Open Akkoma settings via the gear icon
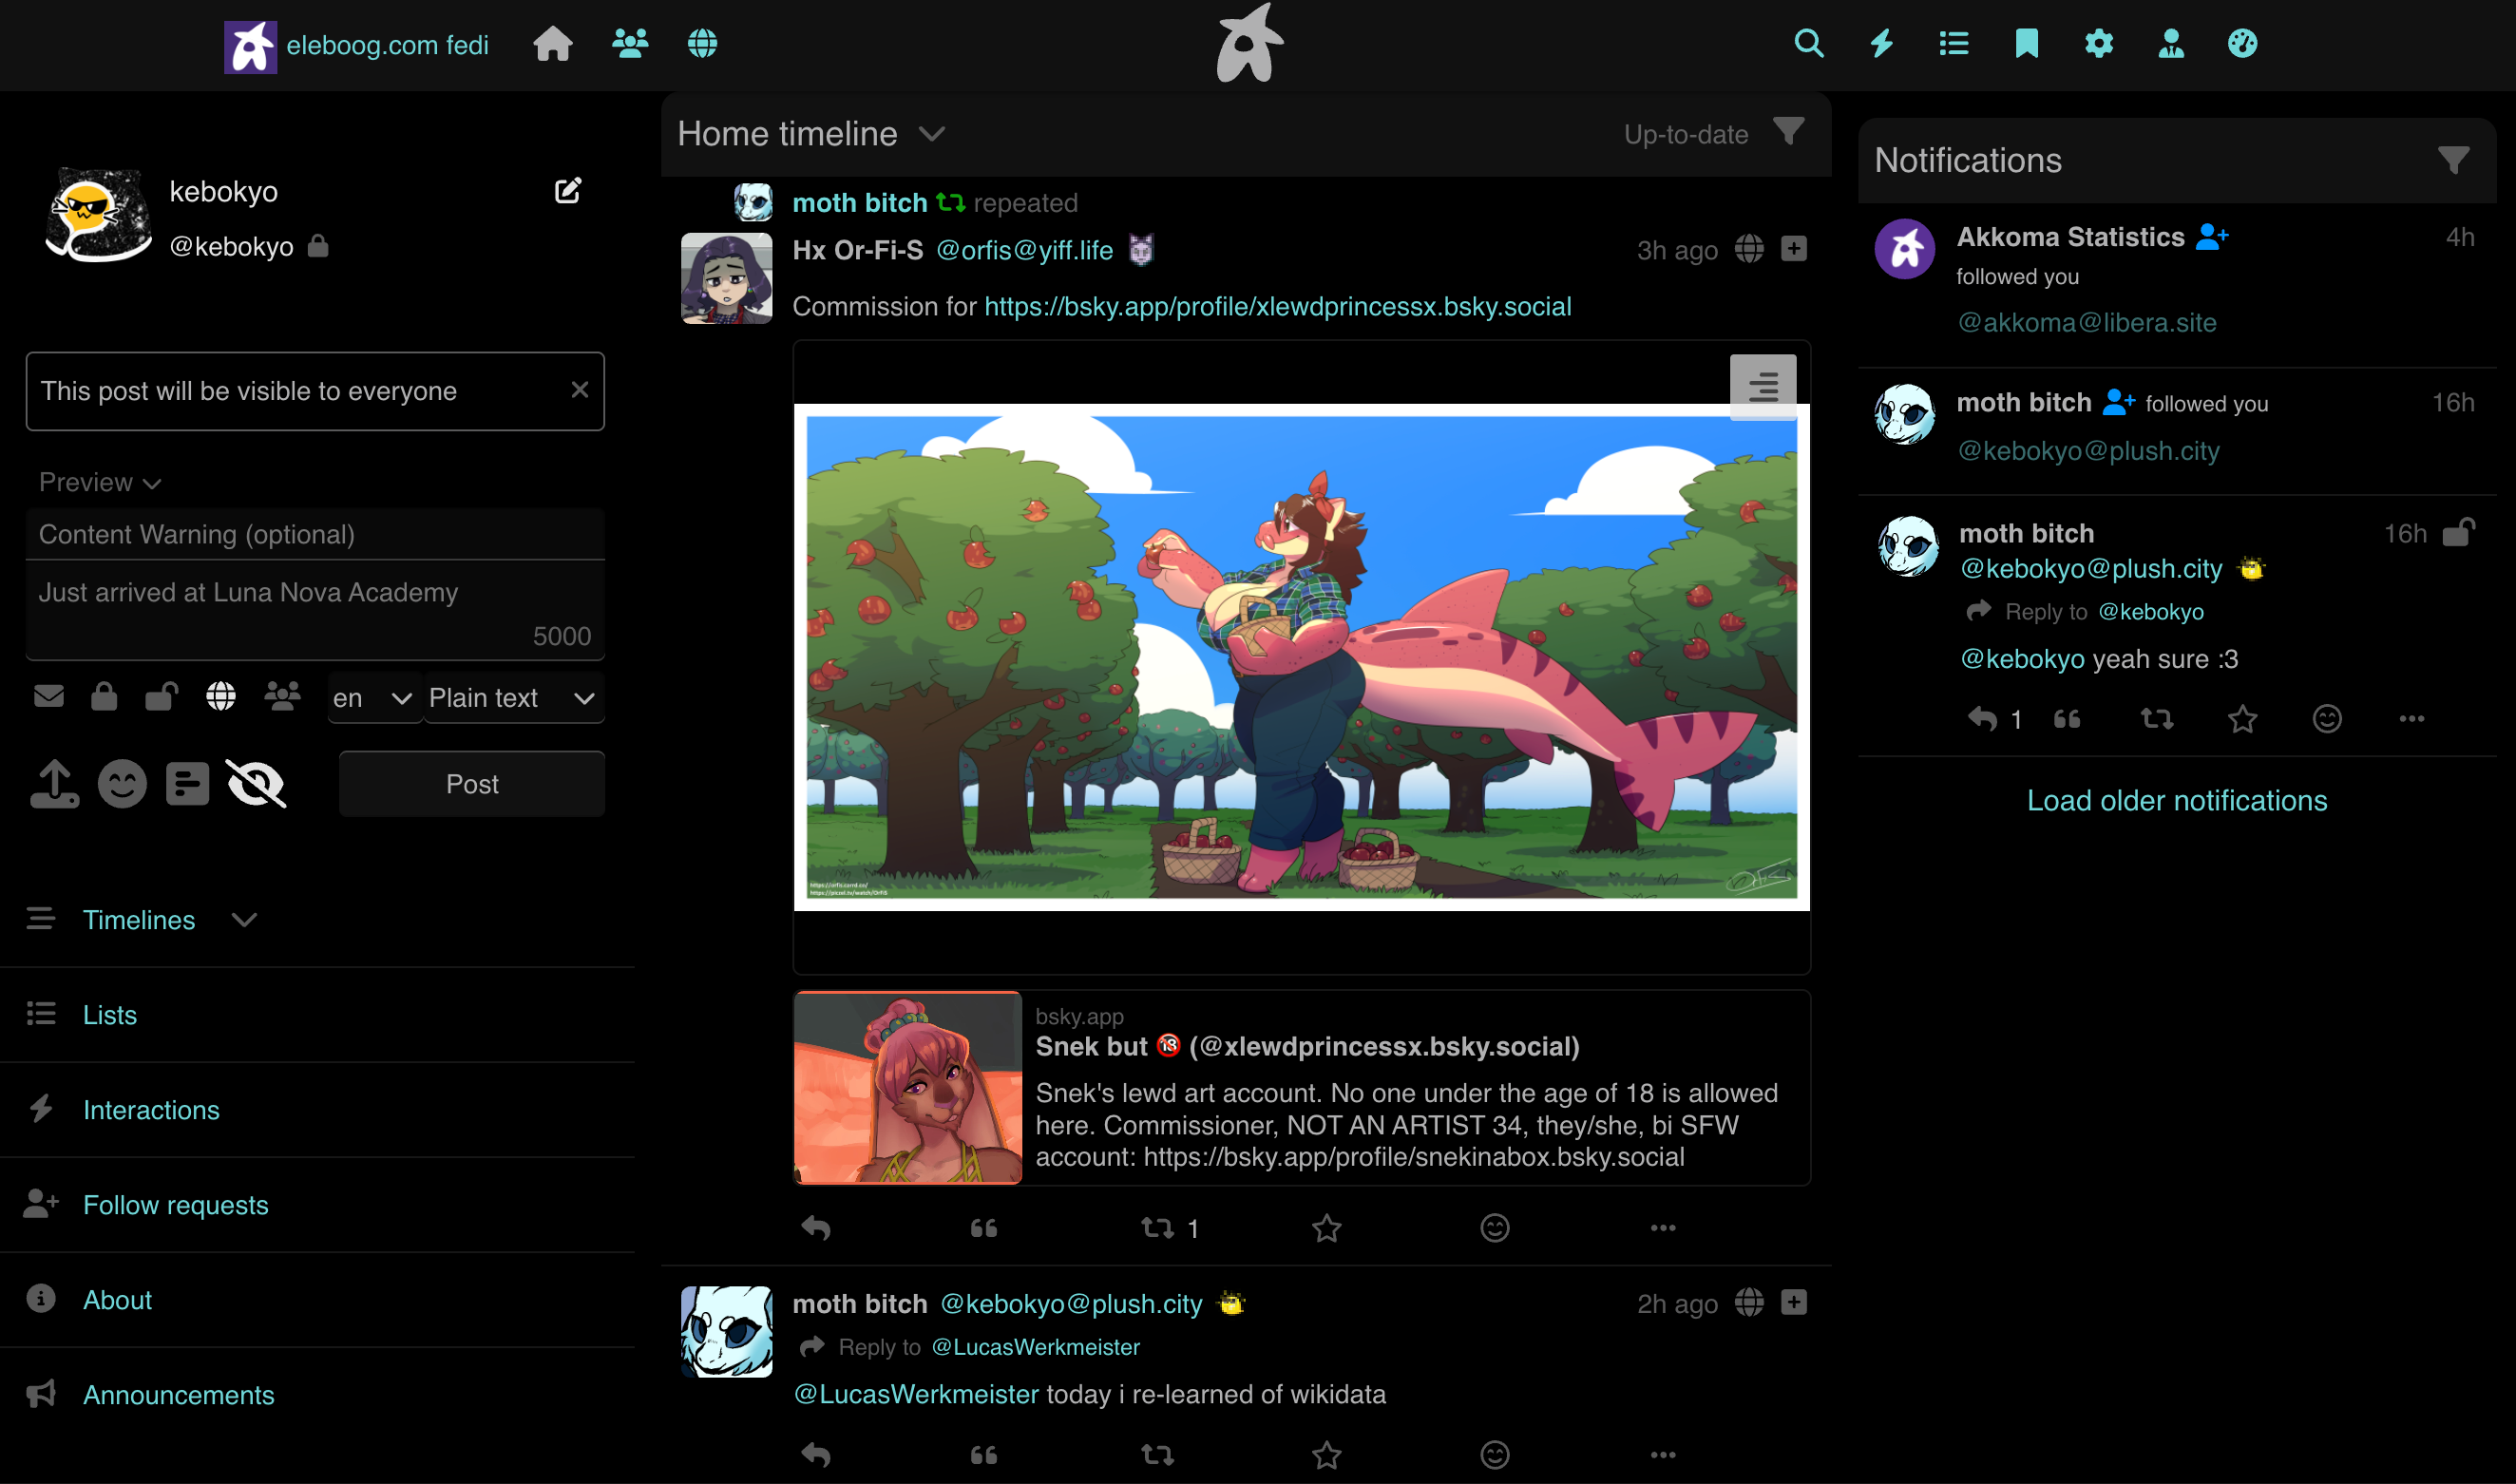Screen dimensions: 2516x1484 (2099, 44)
